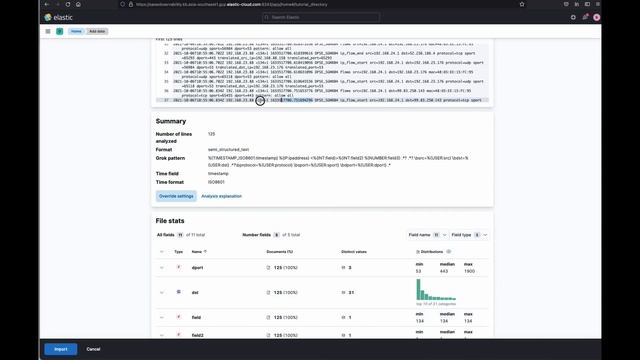Click the Summary section heading
The height and width of the screenshot is (360, 640).
pos(171,121)
